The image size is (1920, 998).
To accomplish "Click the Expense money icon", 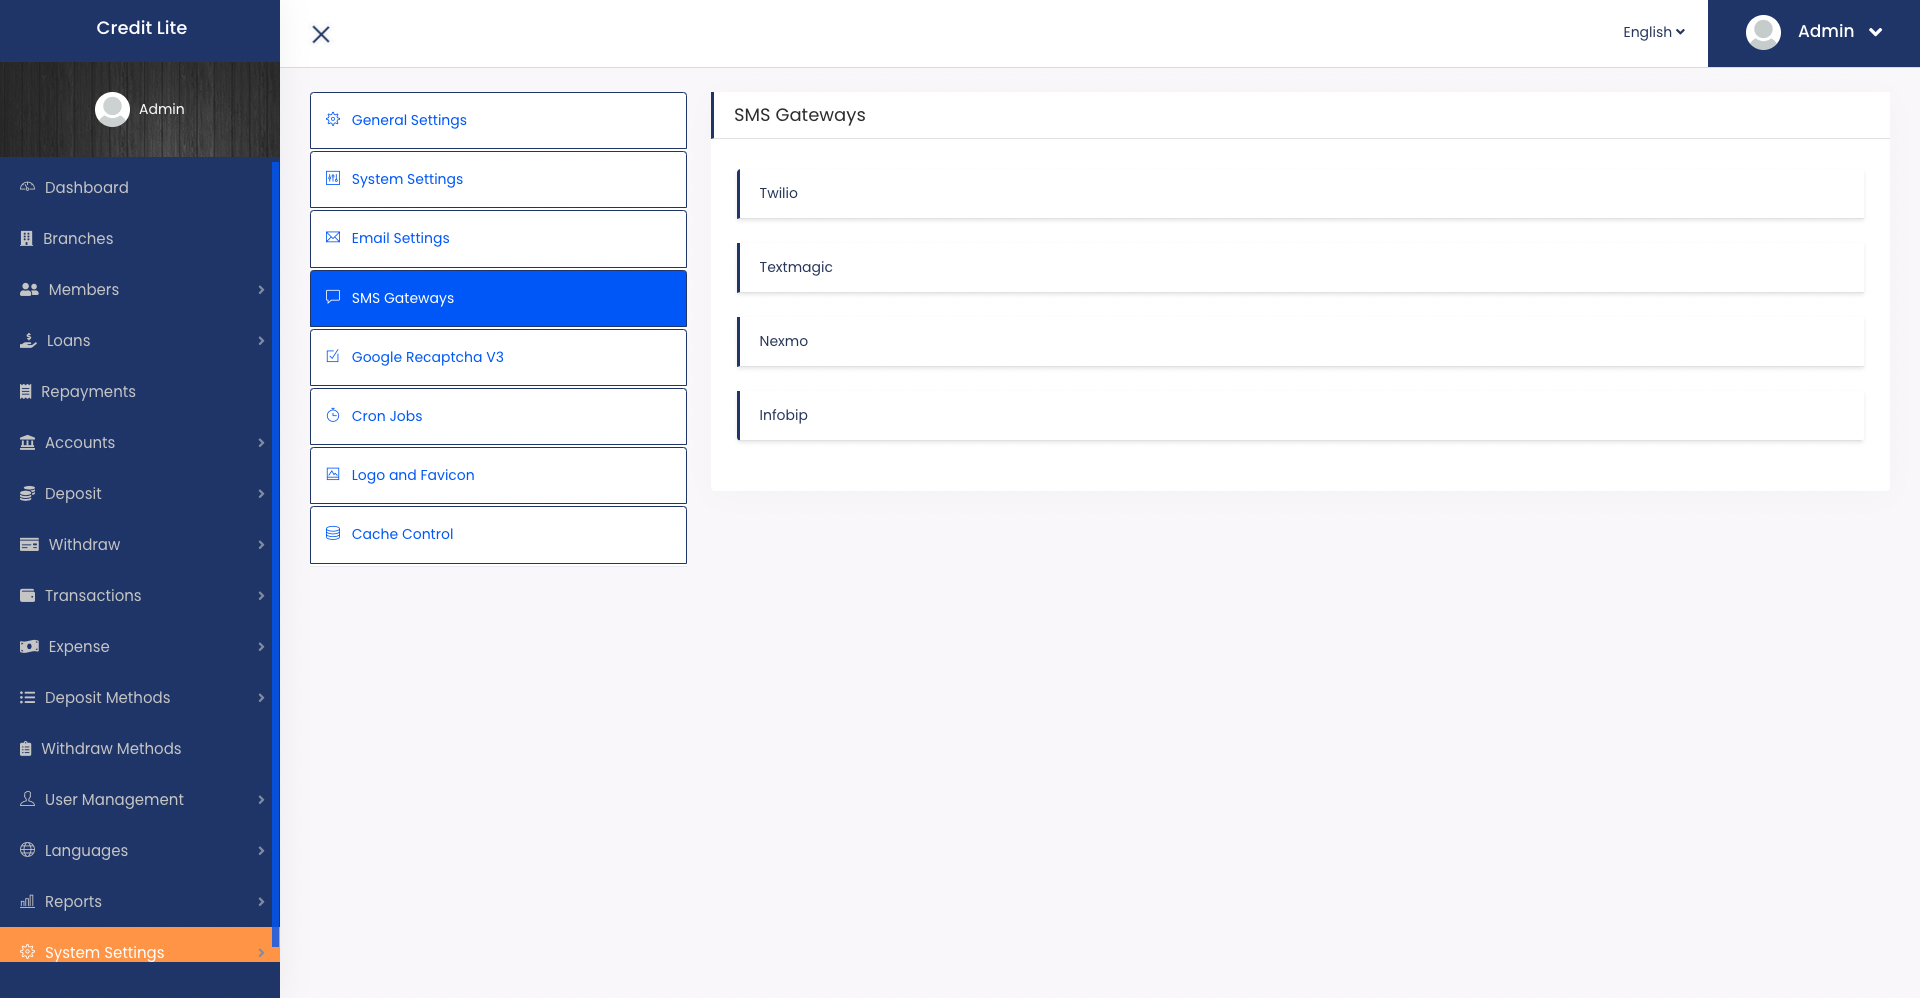I will pyautogui.click(x=29, y=646).
